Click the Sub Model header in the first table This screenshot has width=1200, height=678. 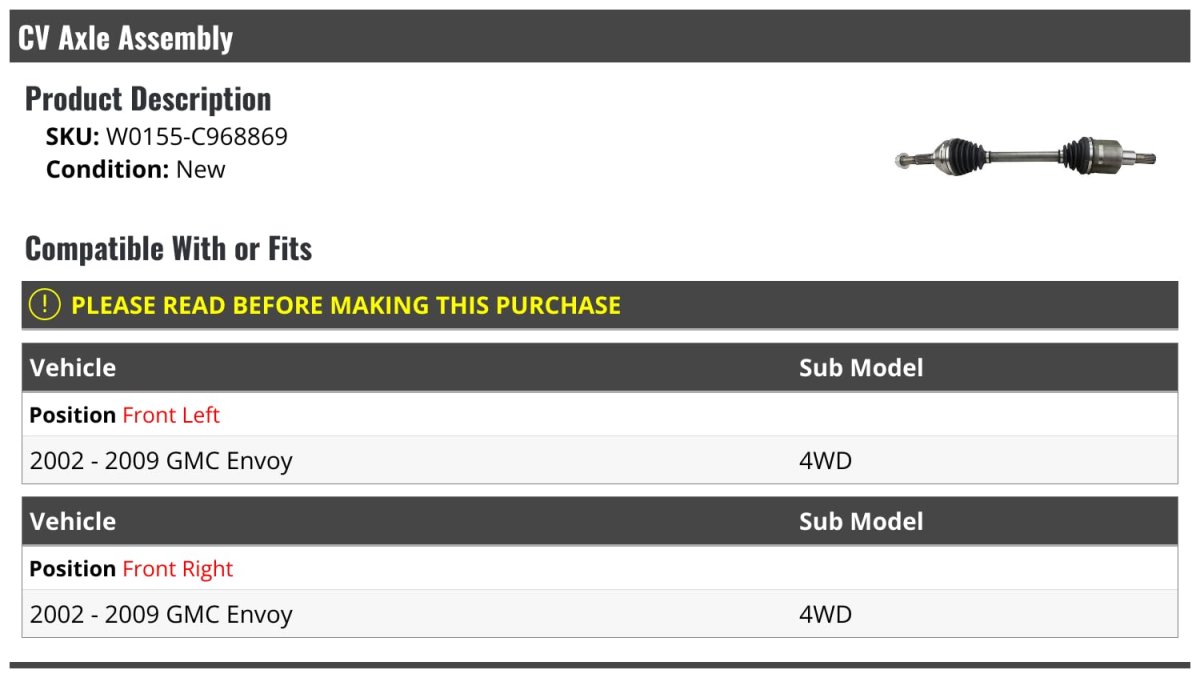click(861, 367)
